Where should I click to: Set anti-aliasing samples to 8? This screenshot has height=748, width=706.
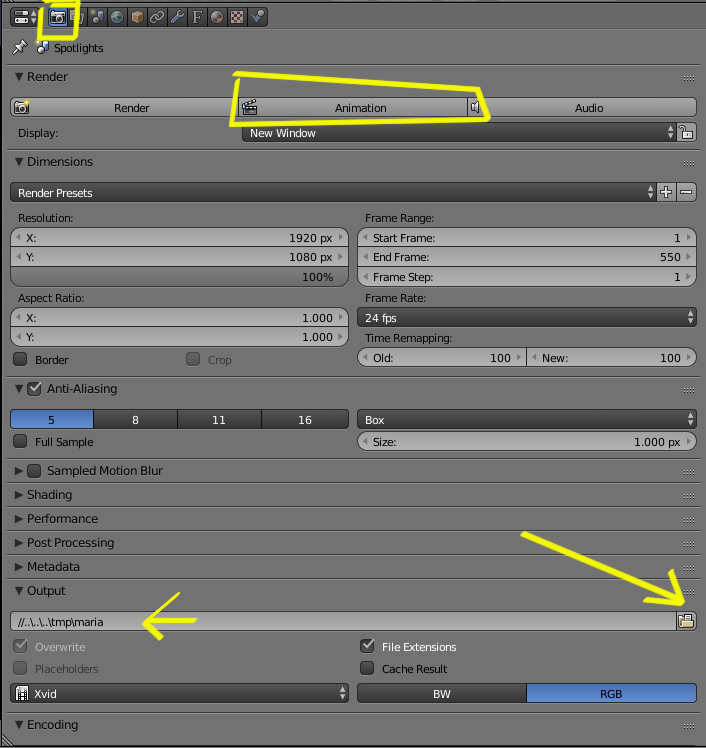[135, 419]
